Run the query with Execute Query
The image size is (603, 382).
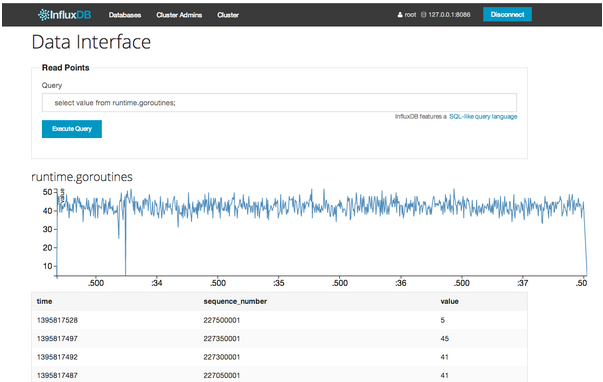[72, 129]
